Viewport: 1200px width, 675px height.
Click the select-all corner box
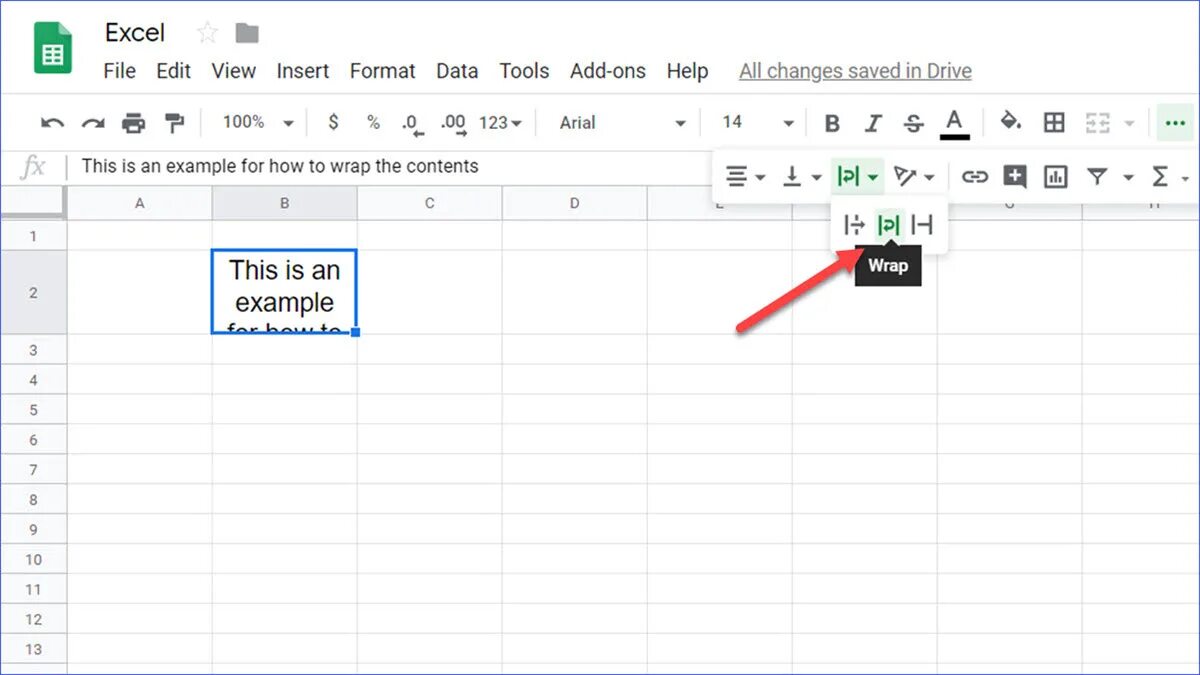(x=33, y=203)
